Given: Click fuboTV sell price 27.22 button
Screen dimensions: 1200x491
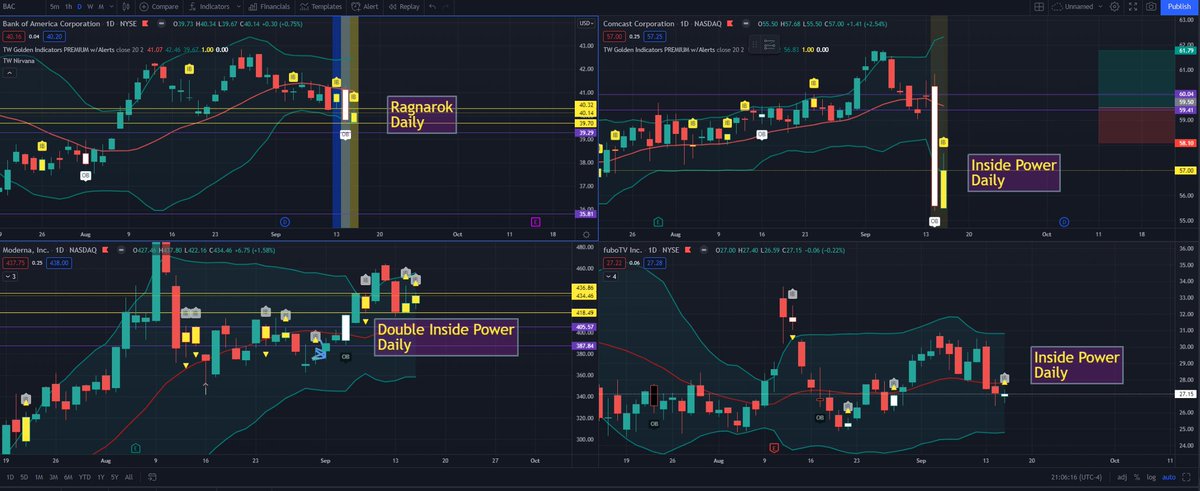Looking at the screenshot, I should coord(613,263).
